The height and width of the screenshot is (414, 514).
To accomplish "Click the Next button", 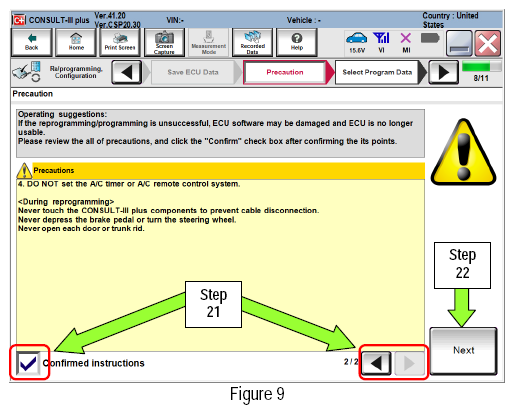I will [x=463, y=351].
